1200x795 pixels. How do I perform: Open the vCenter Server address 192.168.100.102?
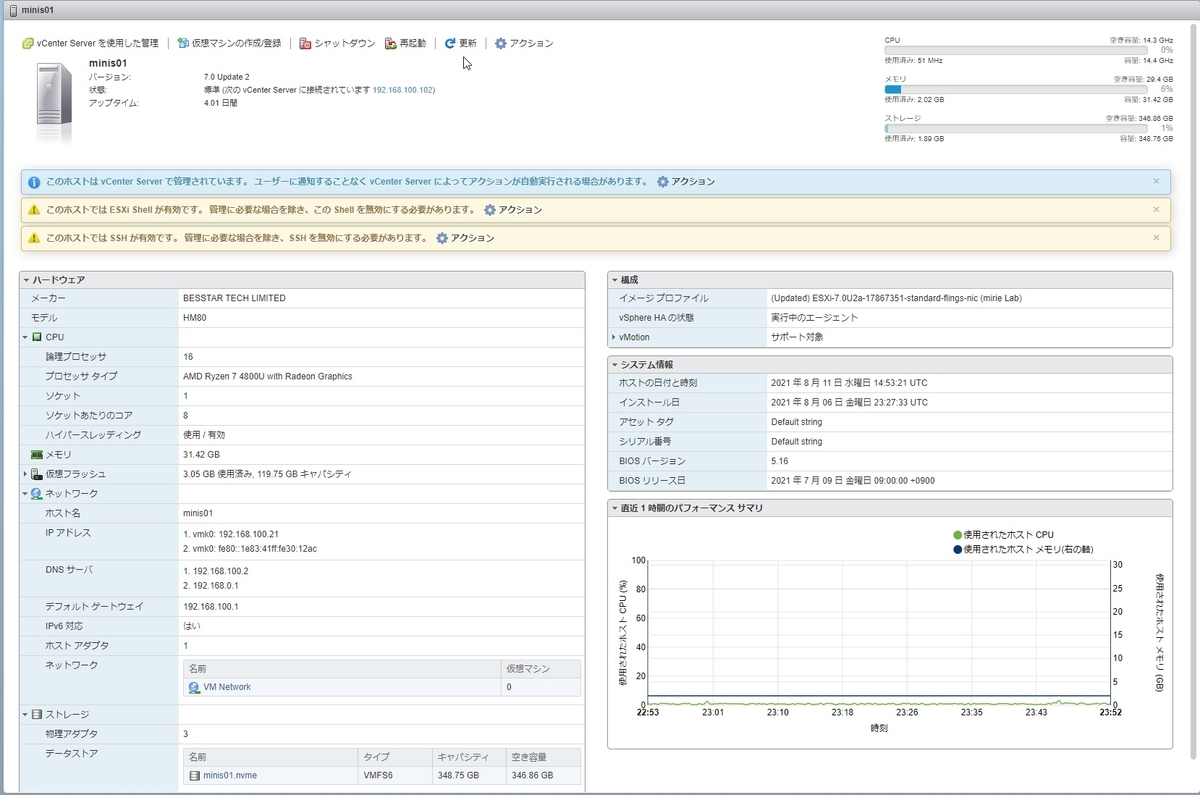404,90
